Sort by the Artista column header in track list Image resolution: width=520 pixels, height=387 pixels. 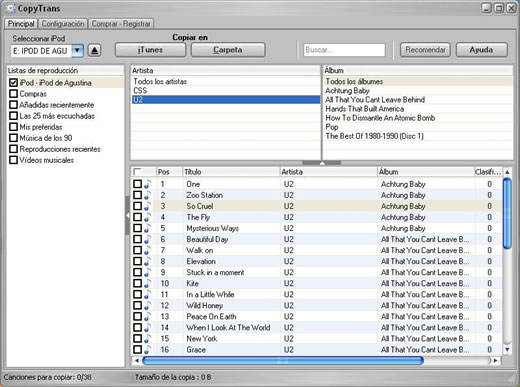click(328, 172)
